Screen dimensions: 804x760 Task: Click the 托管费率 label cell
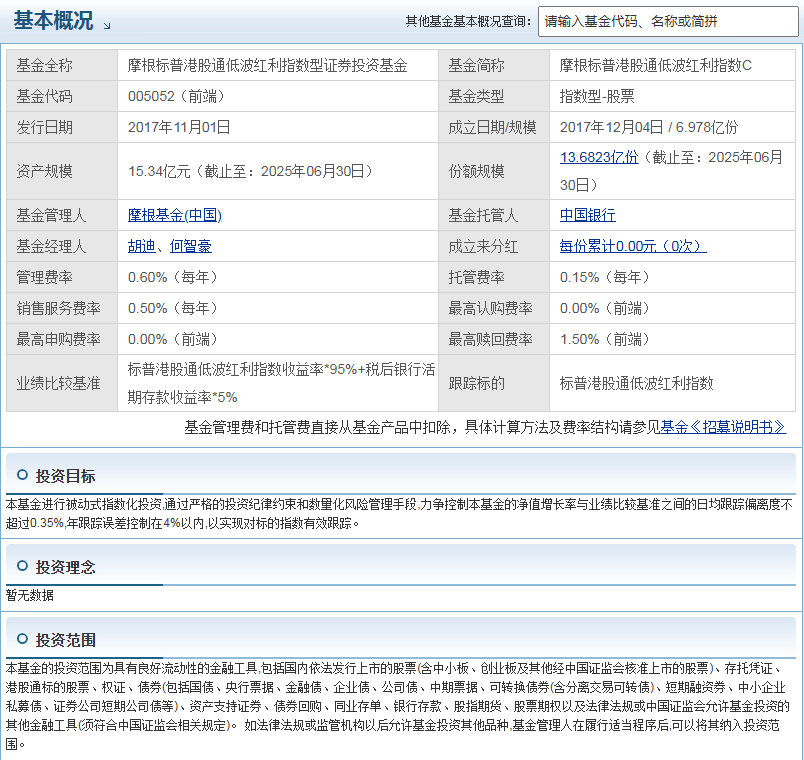click(x=494, y=277)
